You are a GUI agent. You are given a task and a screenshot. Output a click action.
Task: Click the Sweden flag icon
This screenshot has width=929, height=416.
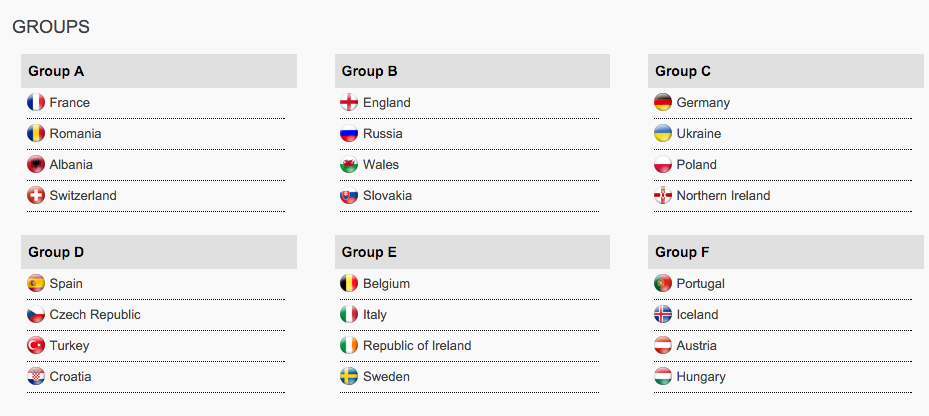tap(349, 376)
